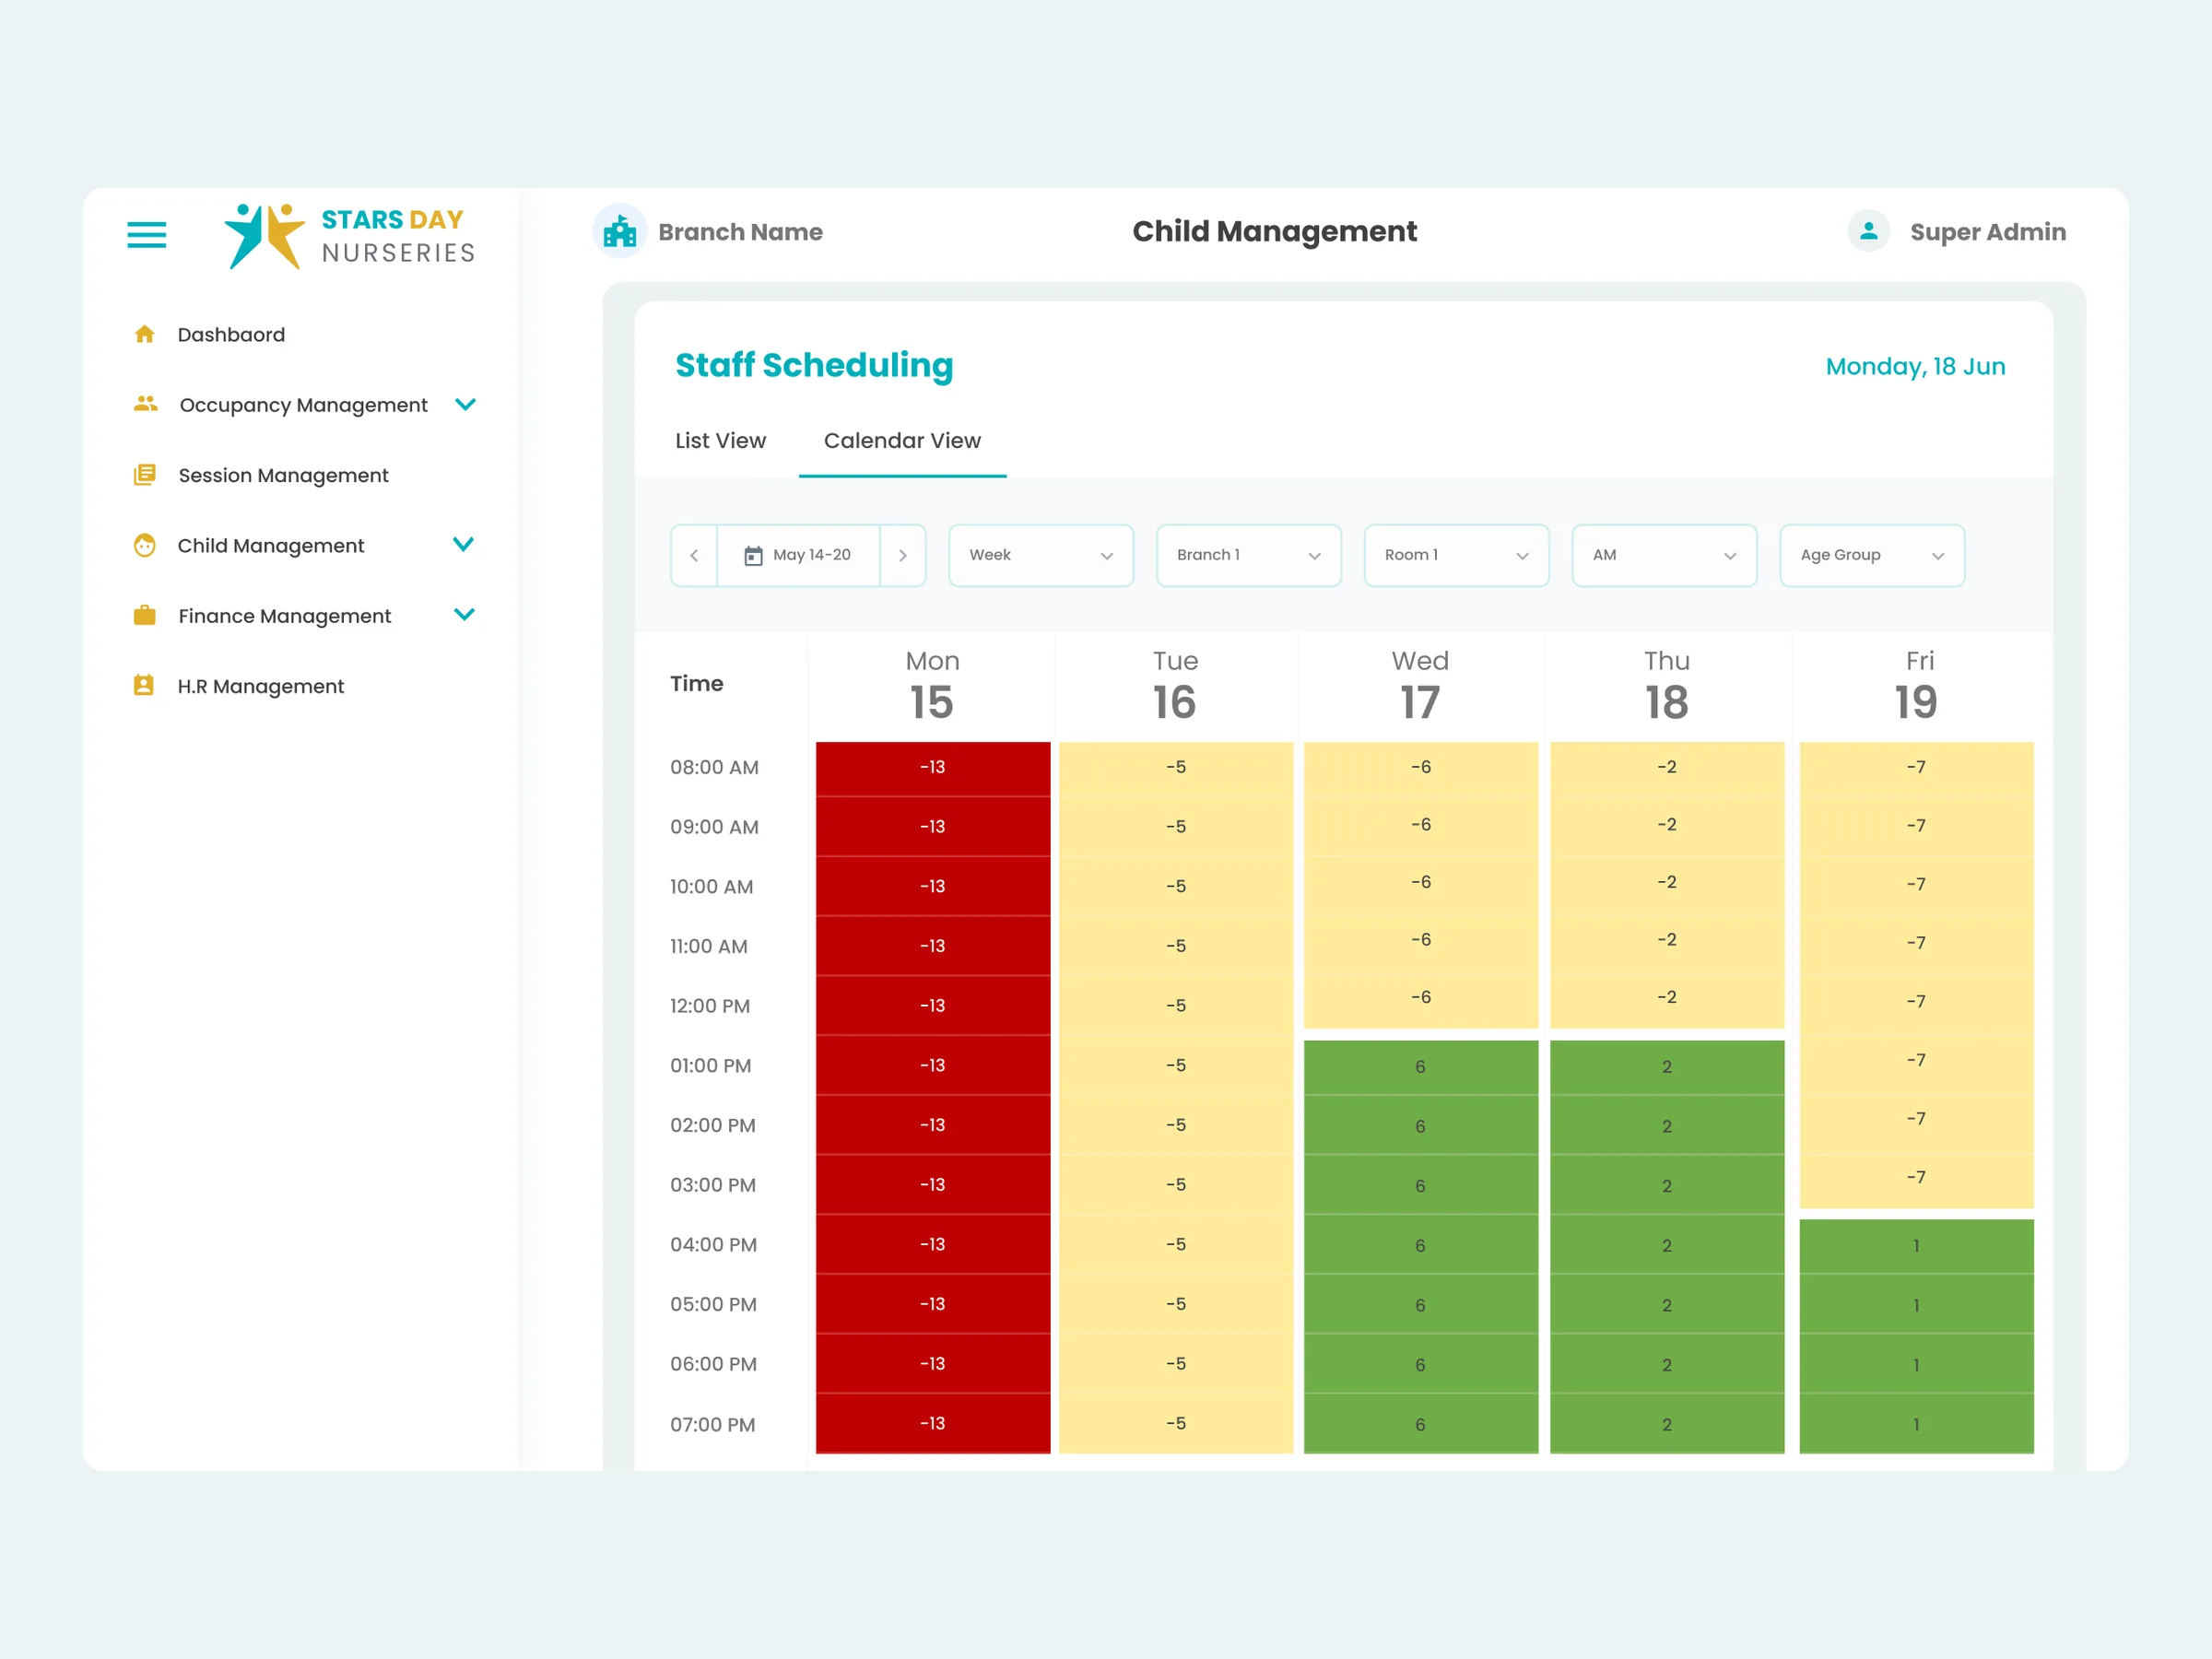The image size is (2212, 1659).
Task: Open Dashbaord in the sidebar
Action: (x=231, y=335)
